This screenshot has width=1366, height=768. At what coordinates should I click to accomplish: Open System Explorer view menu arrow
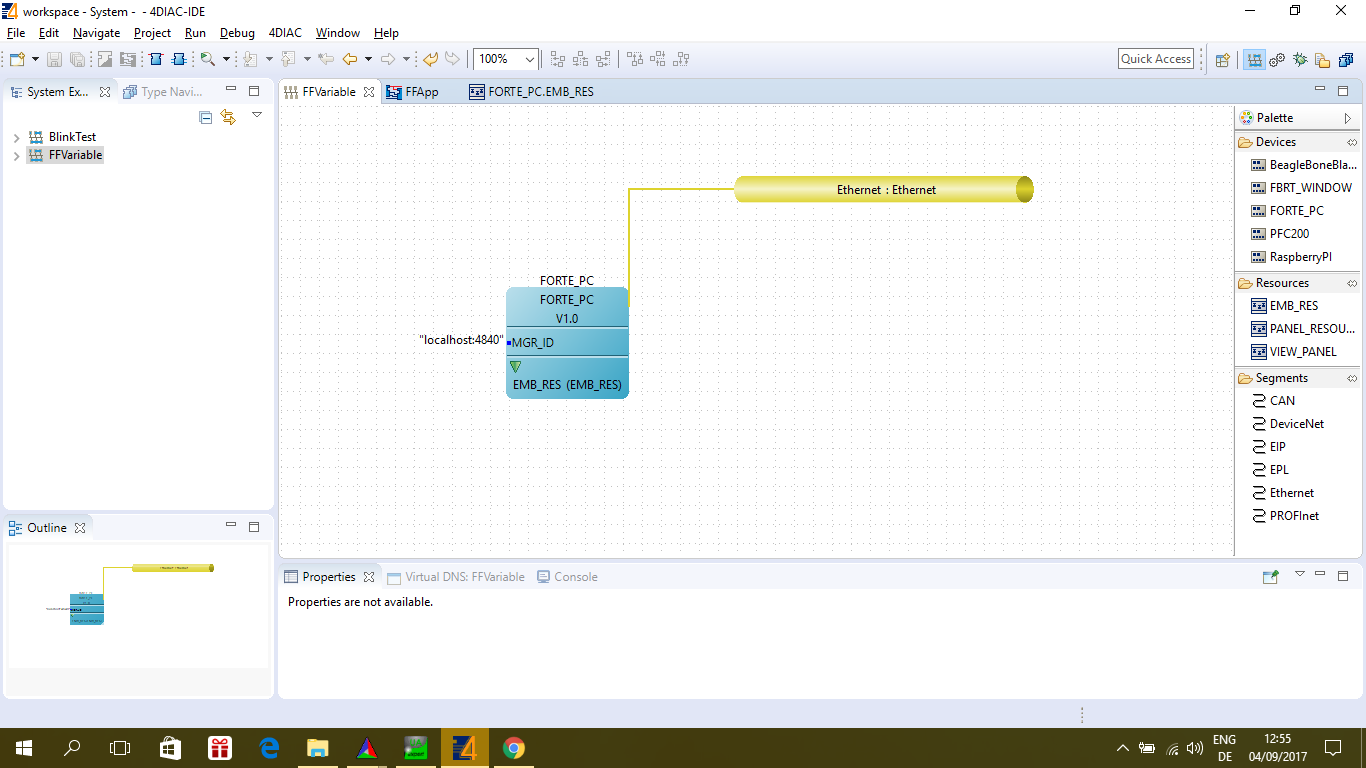(257, 115)
